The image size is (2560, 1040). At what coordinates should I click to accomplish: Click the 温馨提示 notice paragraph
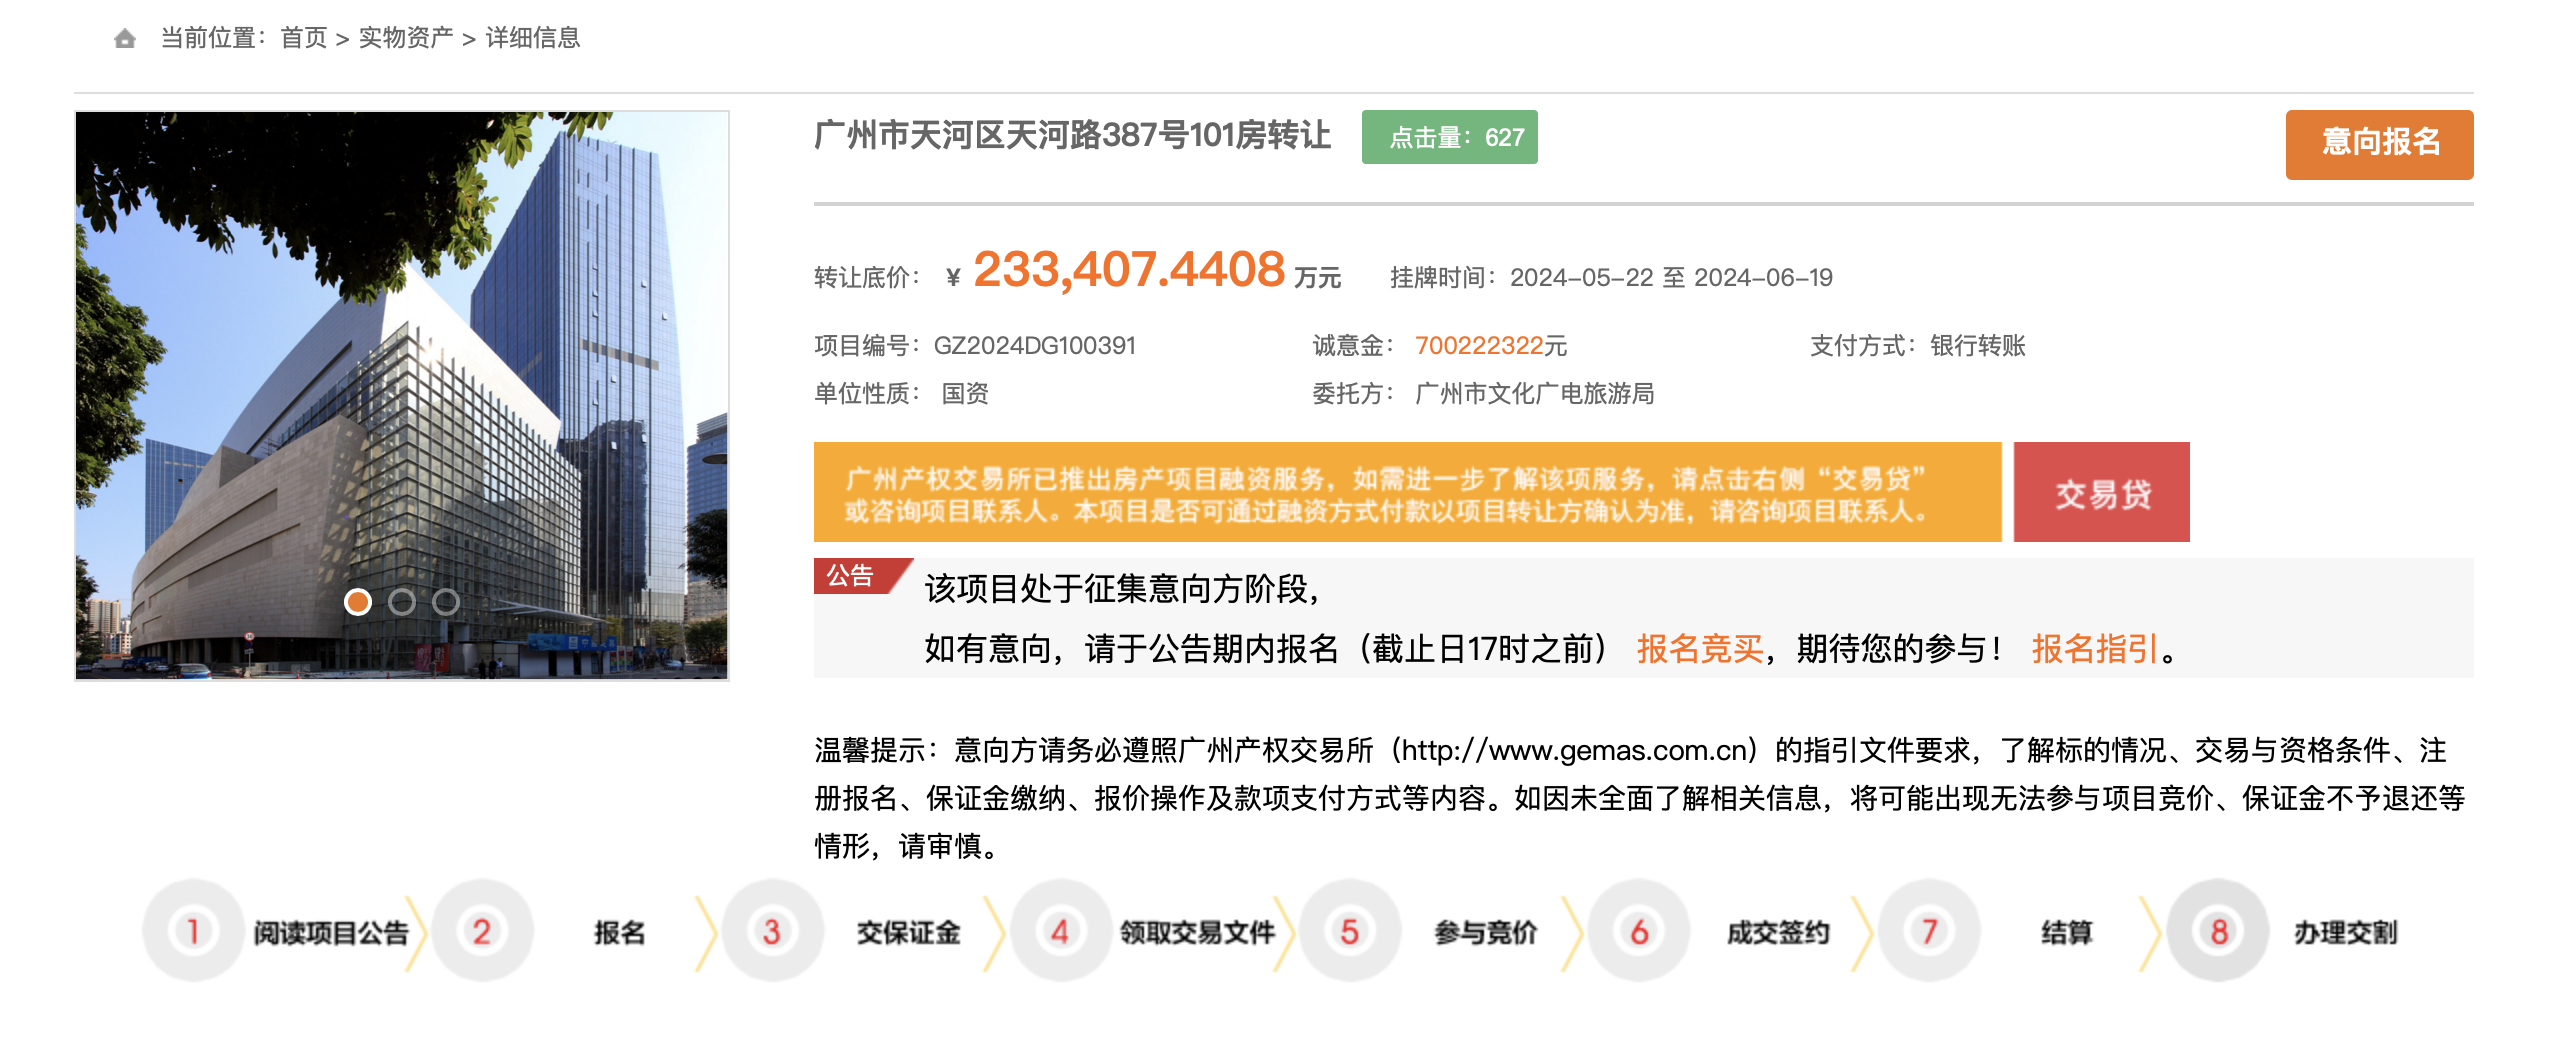(x=1640, y=798)
